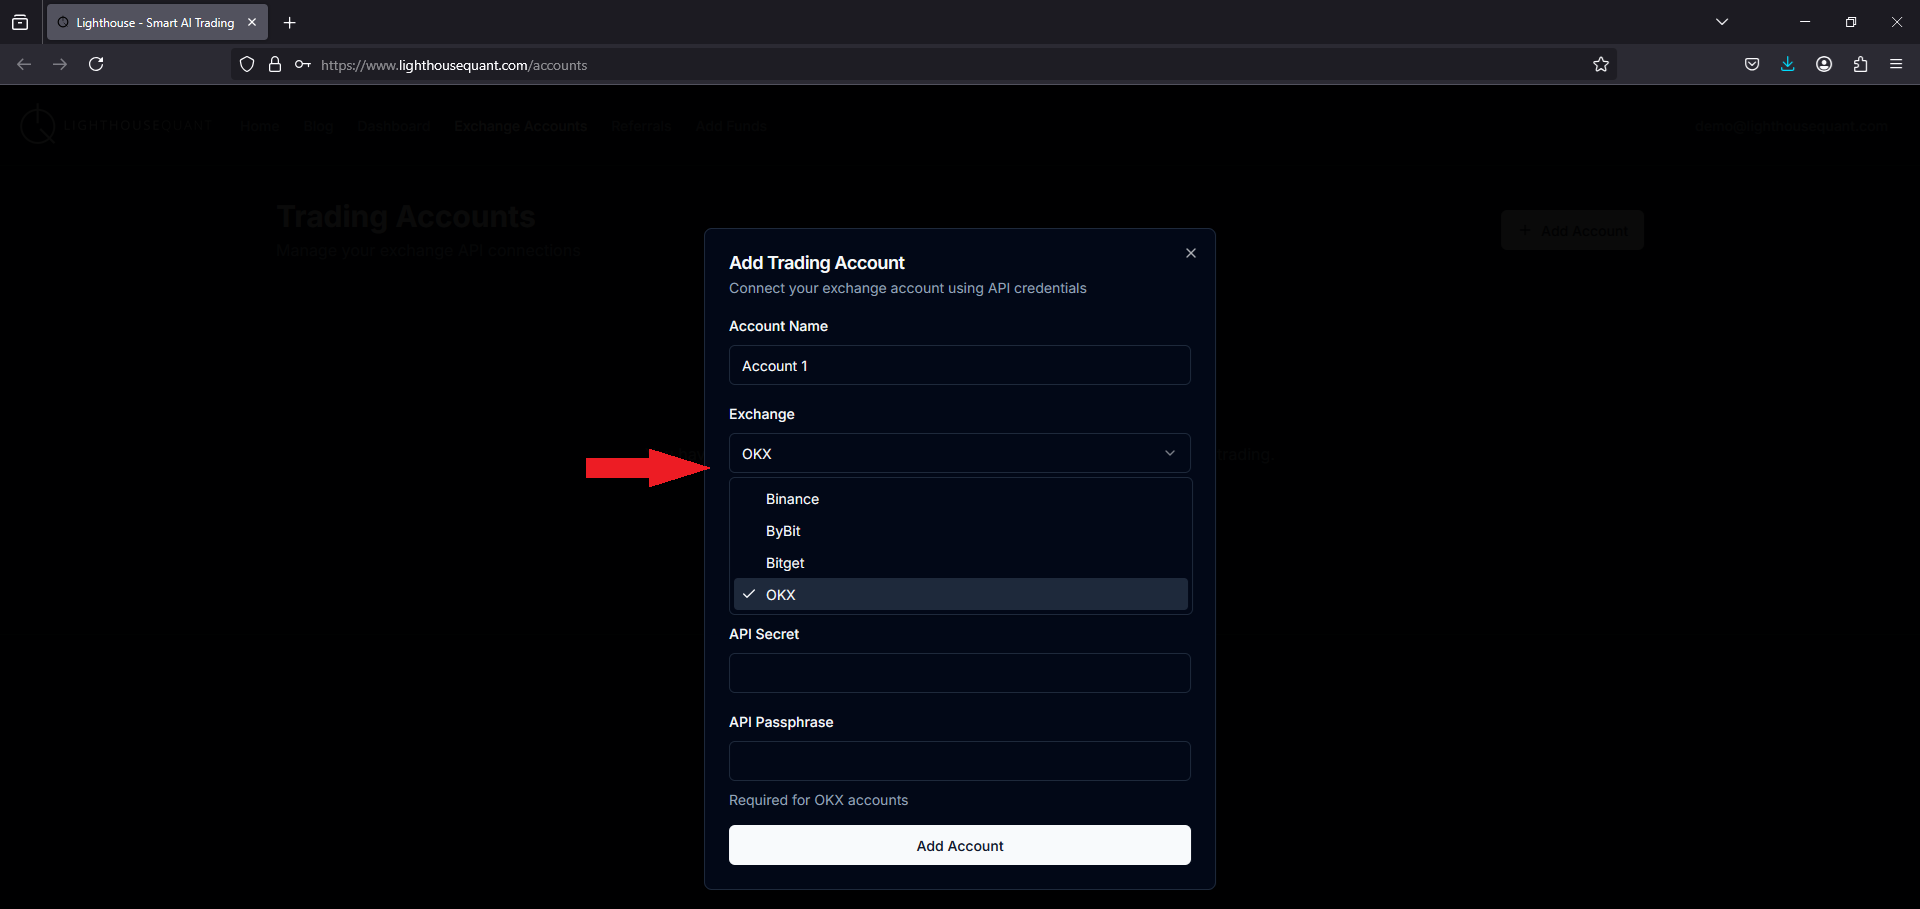Image resolution: width=1920 pixels, height=909 pixels.
Task: Reload the page
Action: tap(96, 64)
